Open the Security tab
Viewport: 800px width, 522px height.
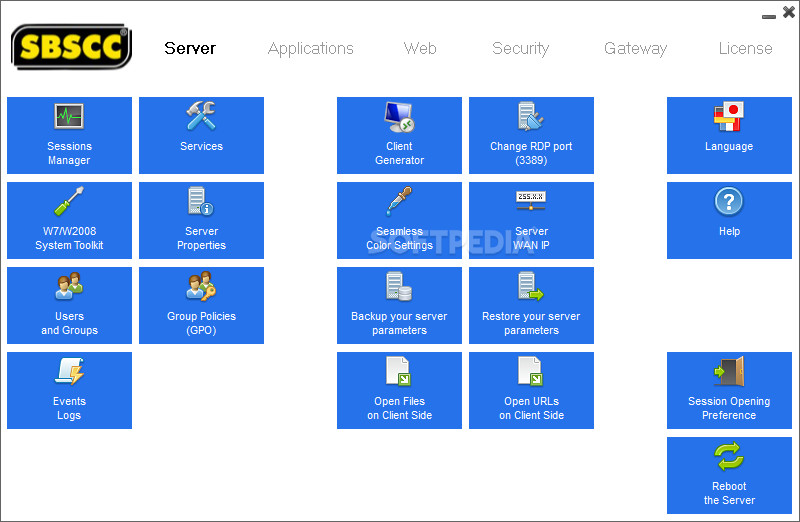520,49
